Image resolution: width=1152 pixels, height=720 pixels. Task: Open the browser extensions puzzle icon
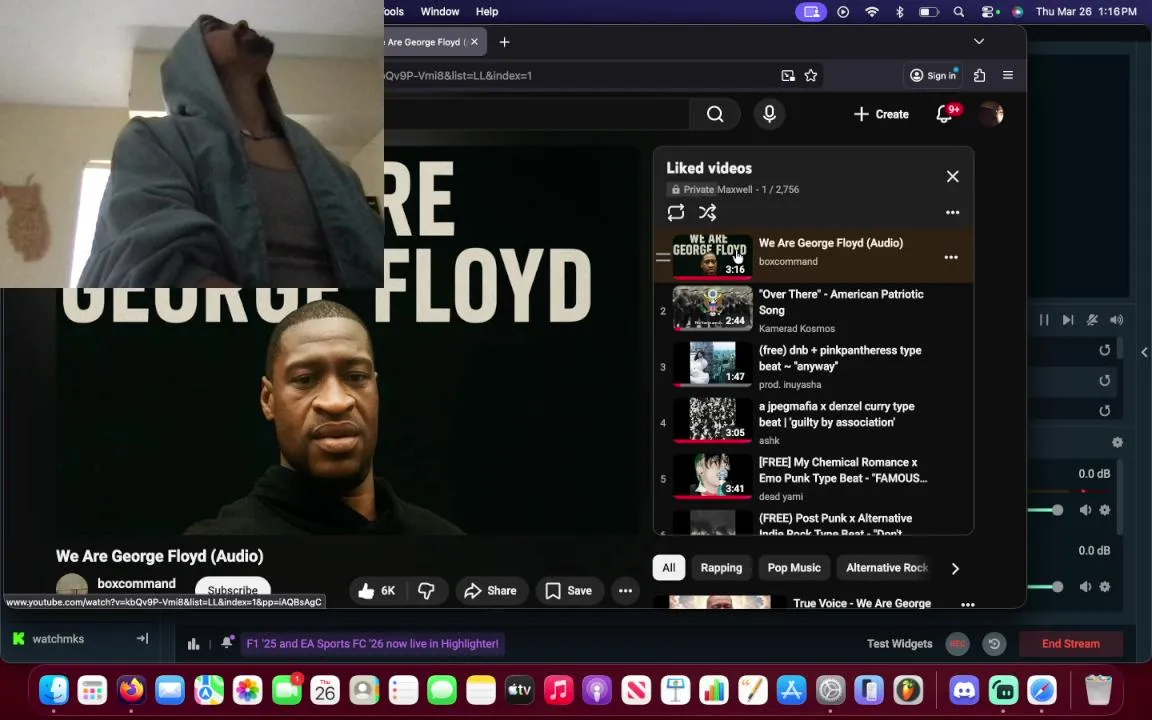[x=979, y=75]
